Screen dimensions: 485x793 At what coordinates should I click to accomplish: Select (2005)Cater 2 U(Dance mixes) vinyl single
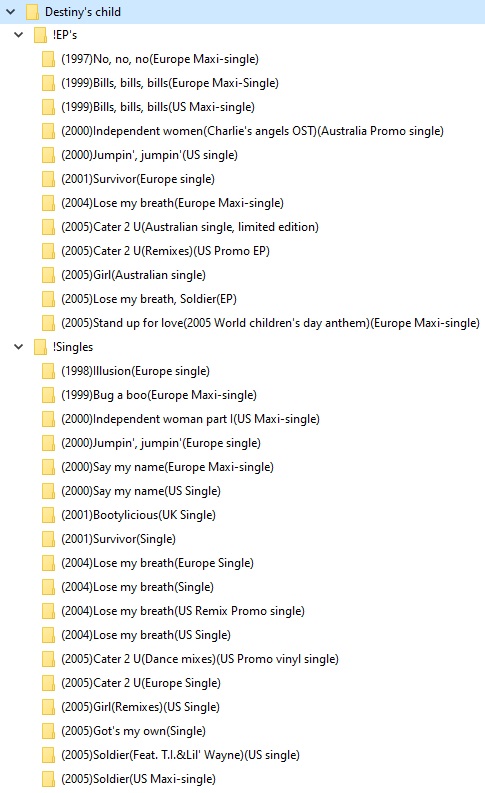click(200, 659)
